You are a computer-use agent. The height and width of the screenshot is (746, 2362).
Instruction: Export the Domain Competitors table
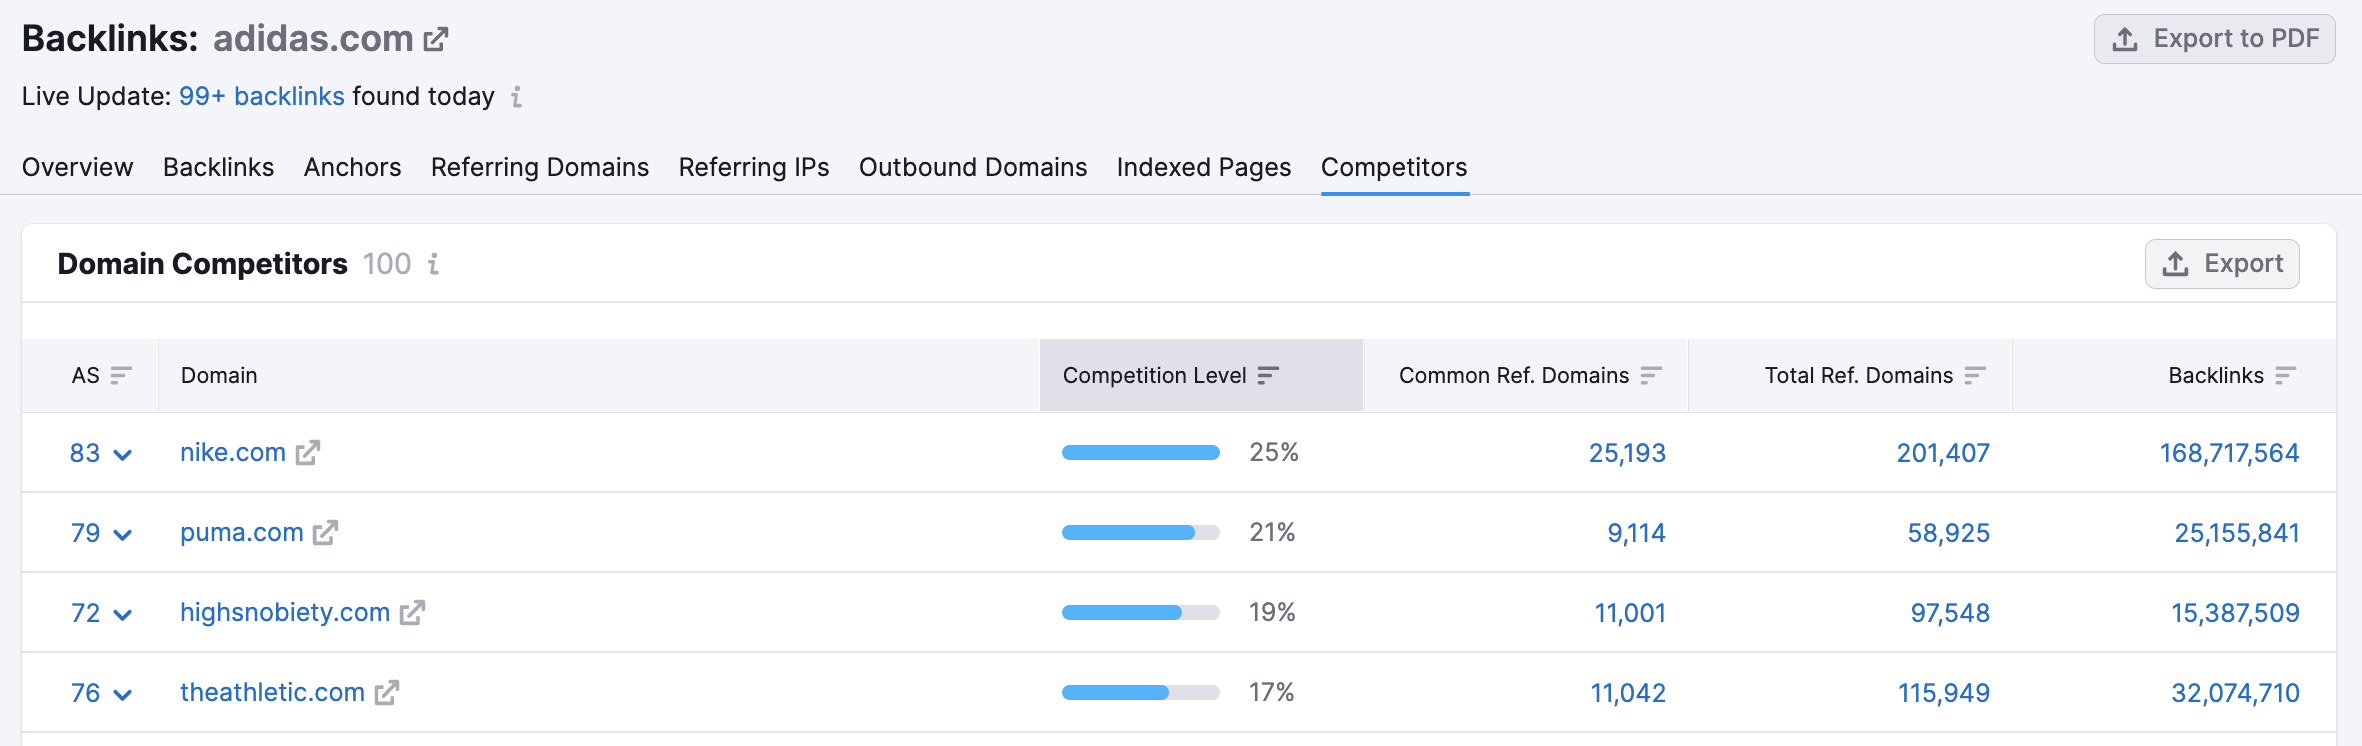click(2221, 264)
